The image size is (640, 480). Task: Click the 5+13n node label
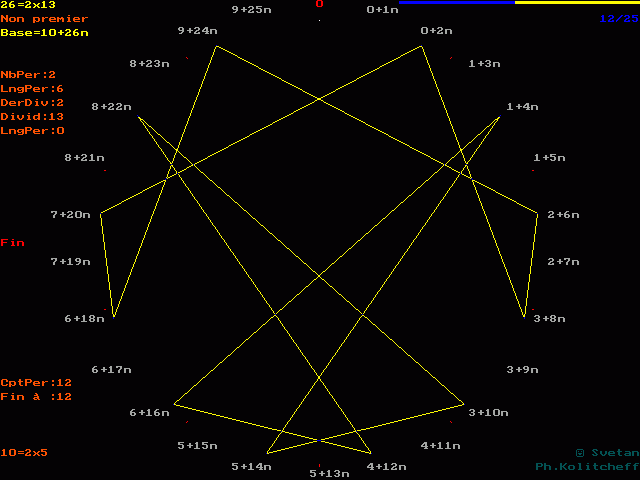click(x=330, y=473)
